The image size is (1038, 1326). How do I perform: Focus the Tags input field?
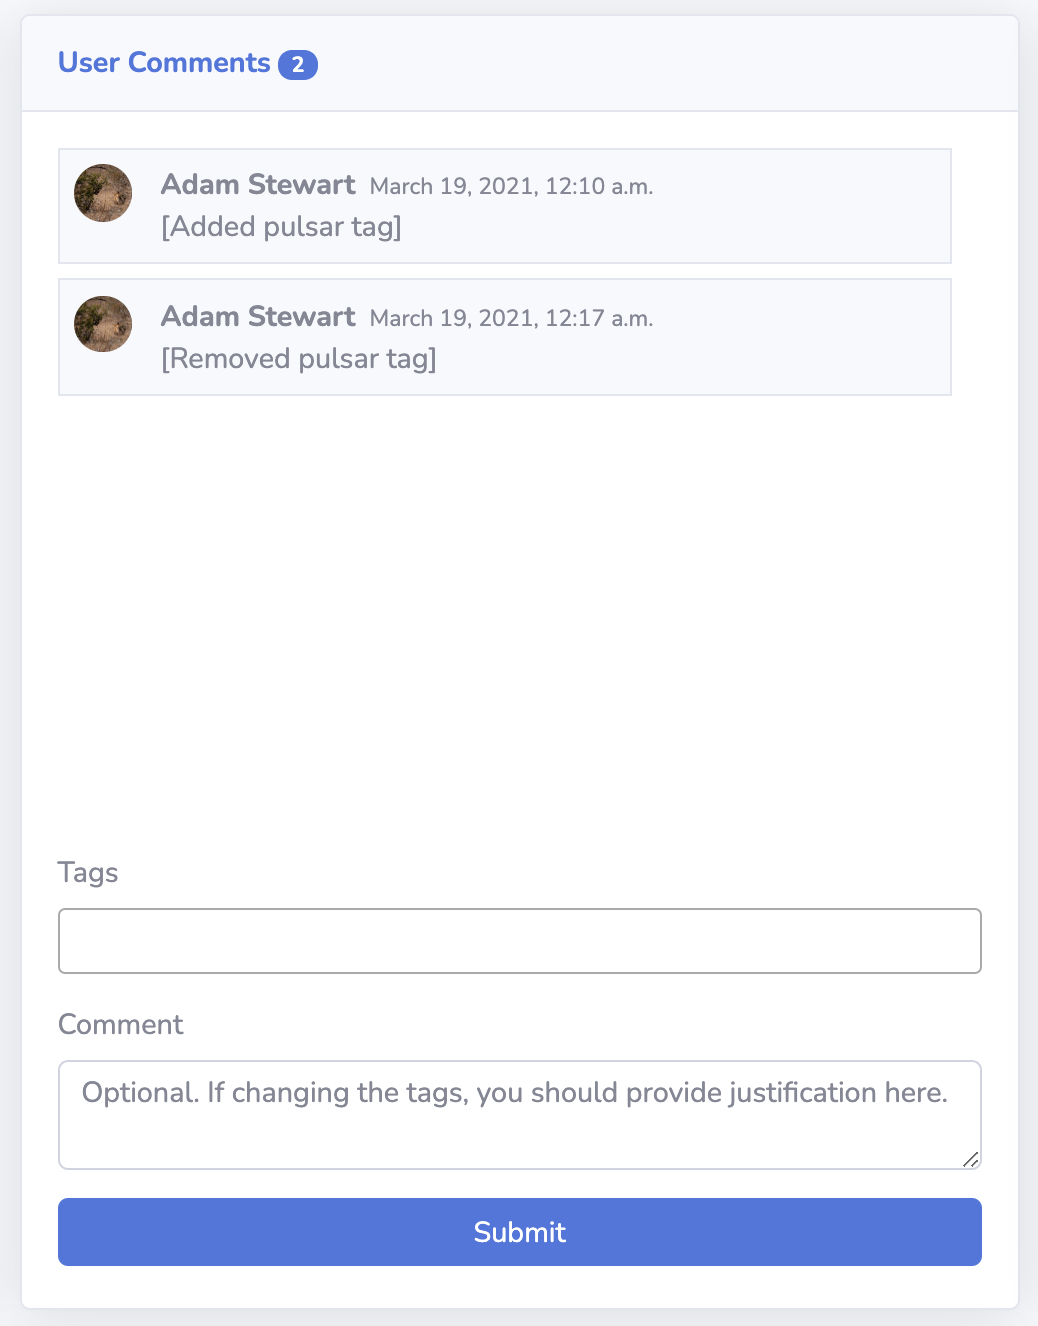click(x=520, y=941)
